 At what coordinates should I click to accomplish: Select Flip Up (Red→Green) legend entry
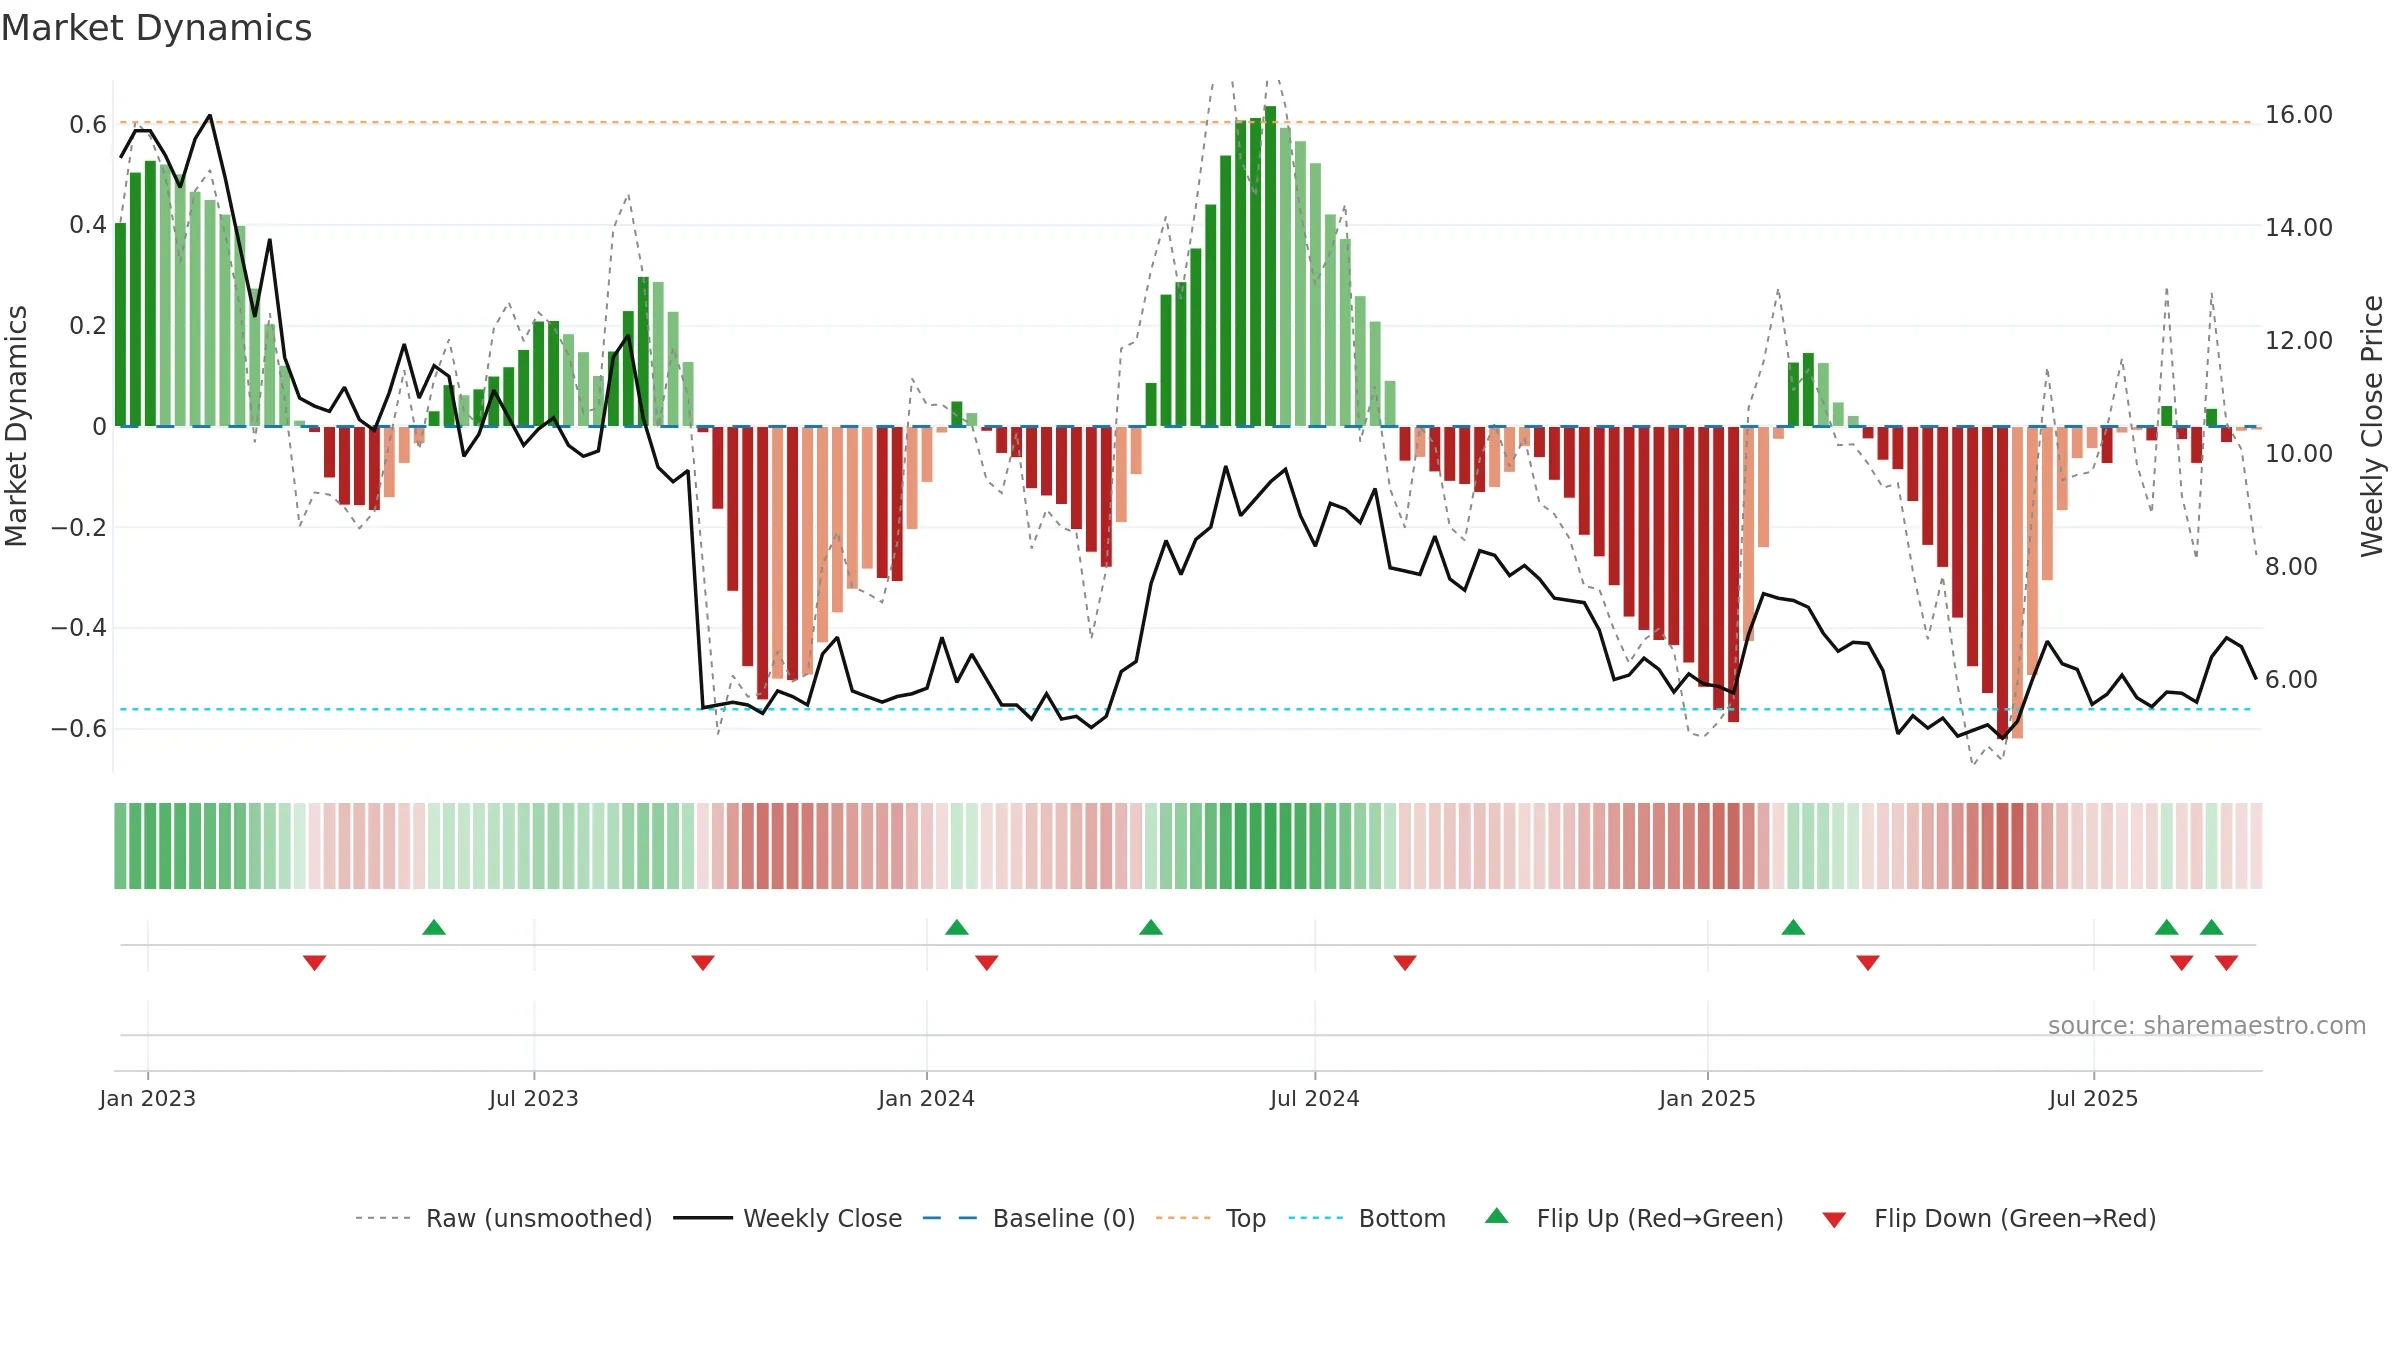coord(1635,1218)
